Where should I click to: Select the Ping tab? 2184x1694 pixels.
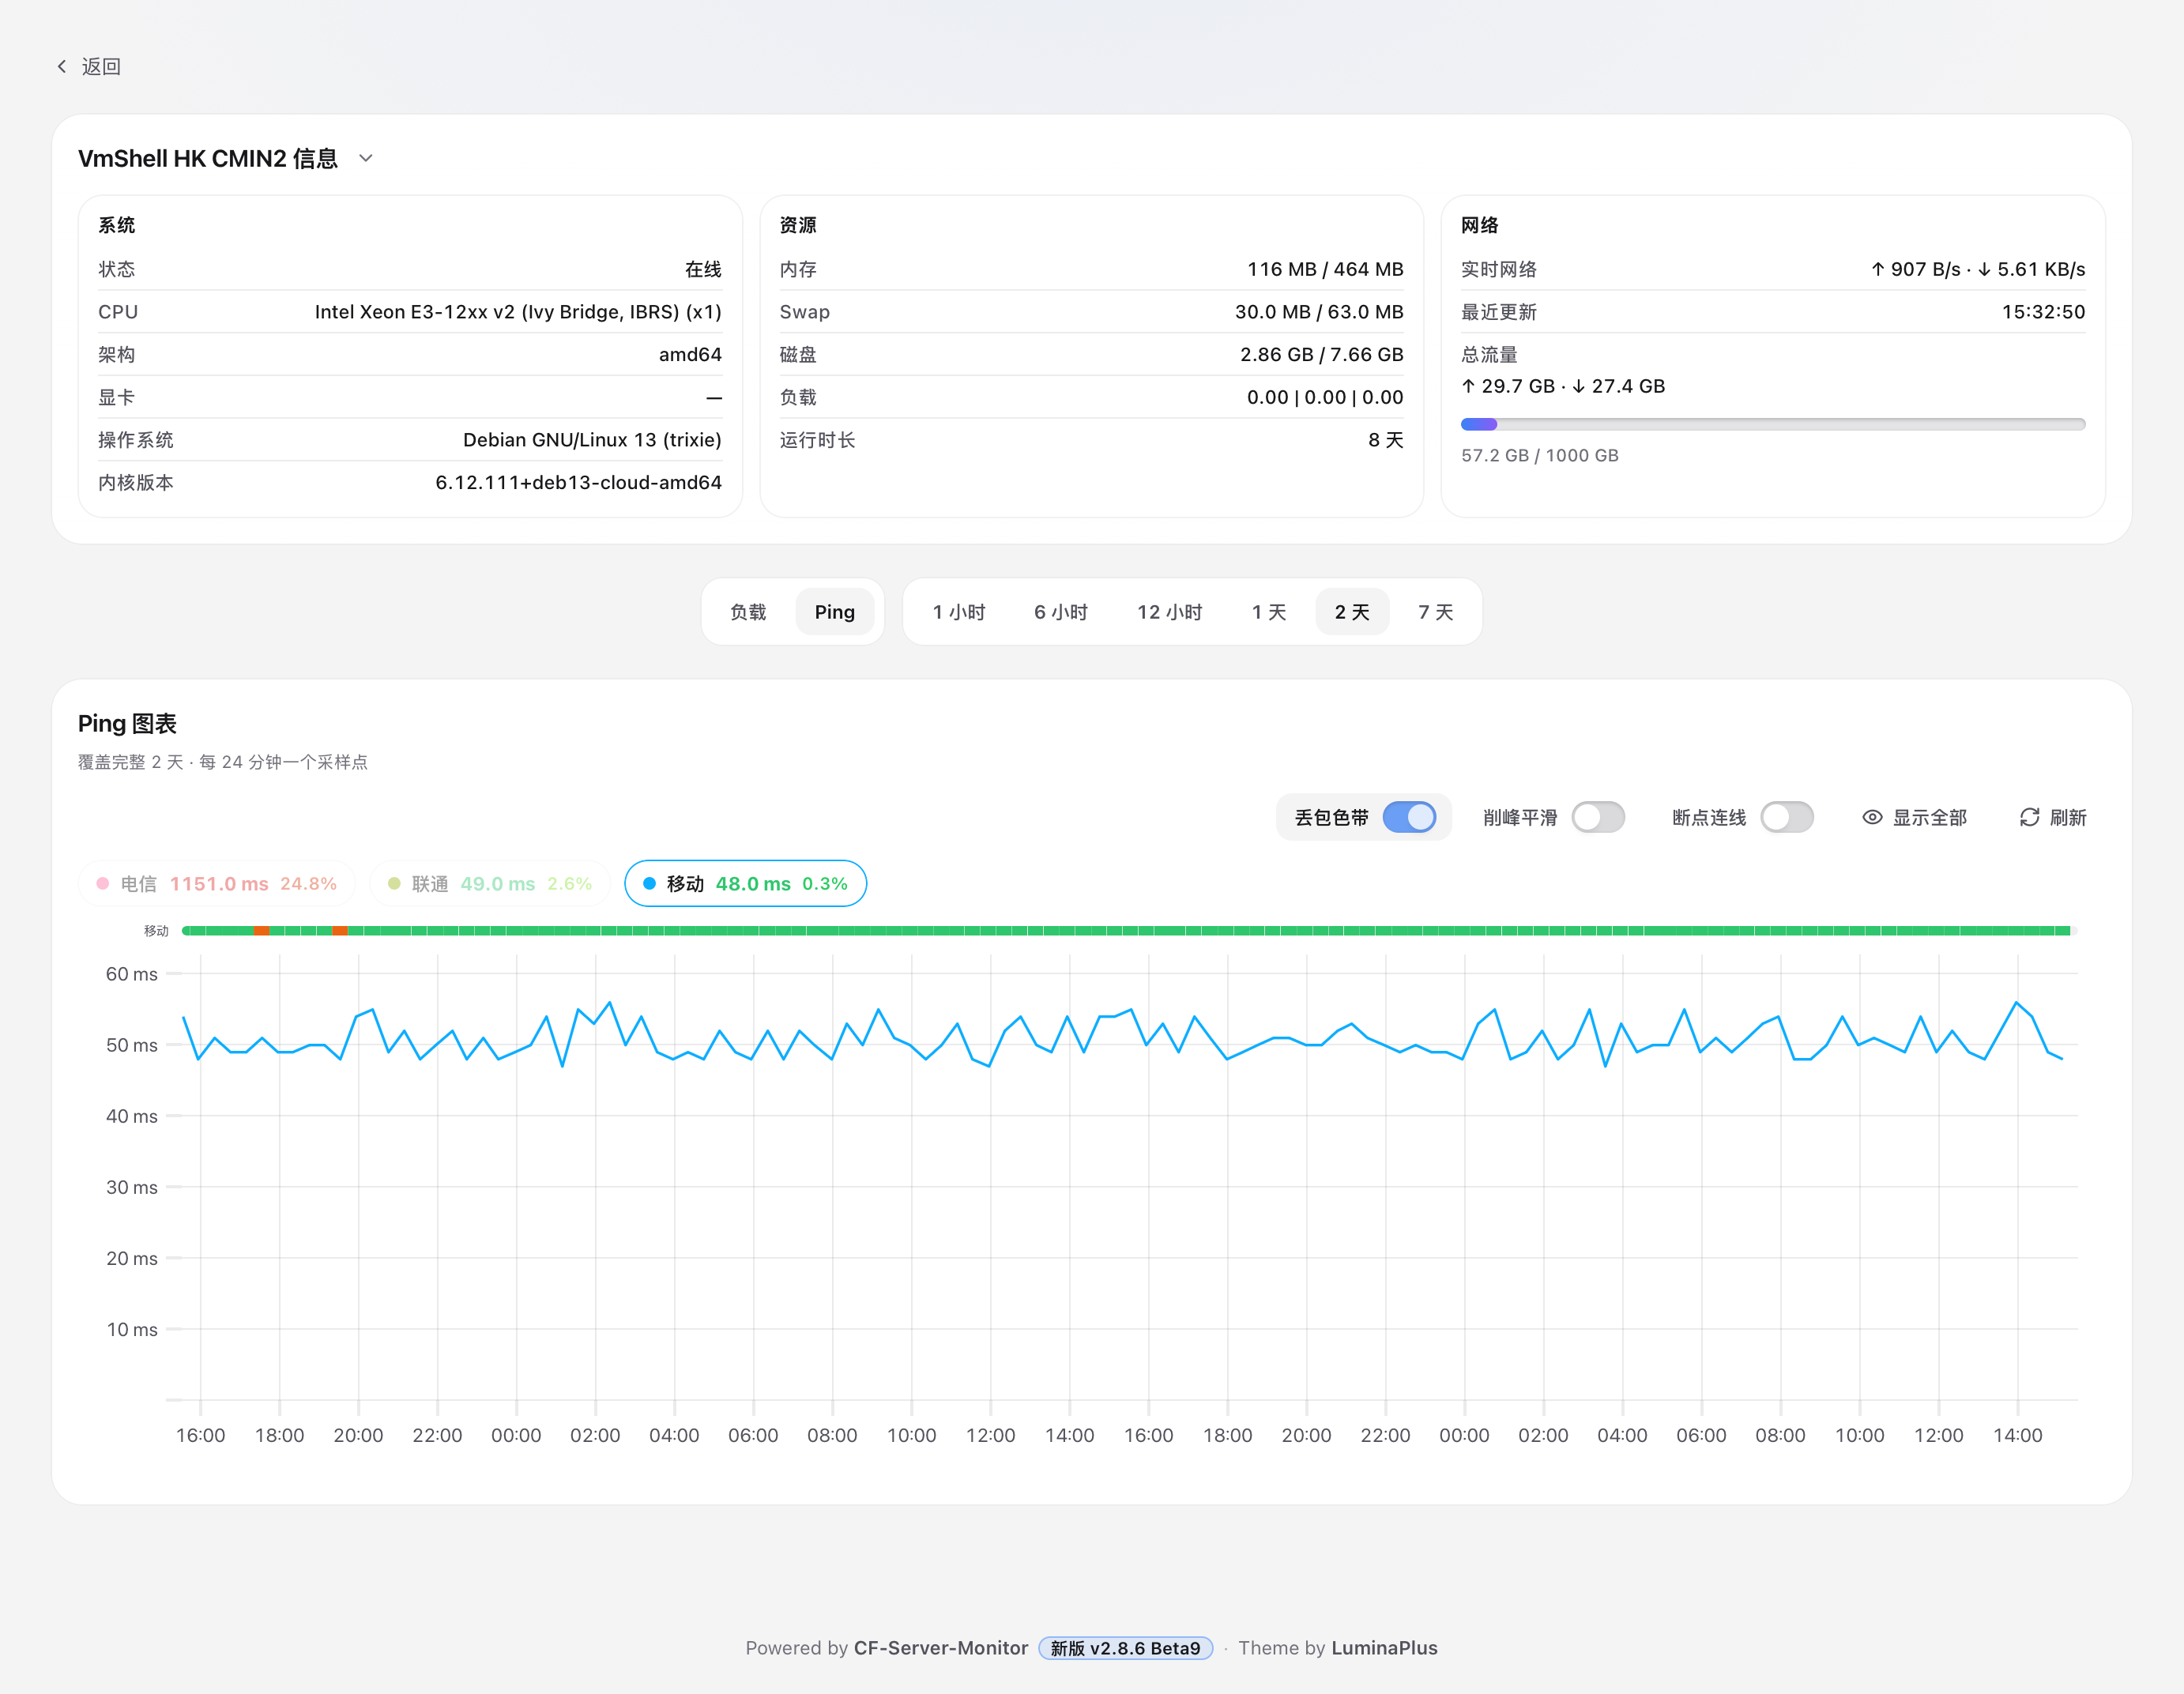click(834, 611)
